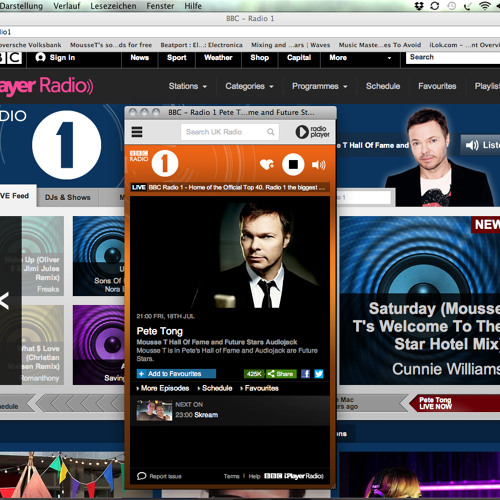Open the Mixing and Waves bookmark
The height and width of the screenshot is (500, 500).
290,45
